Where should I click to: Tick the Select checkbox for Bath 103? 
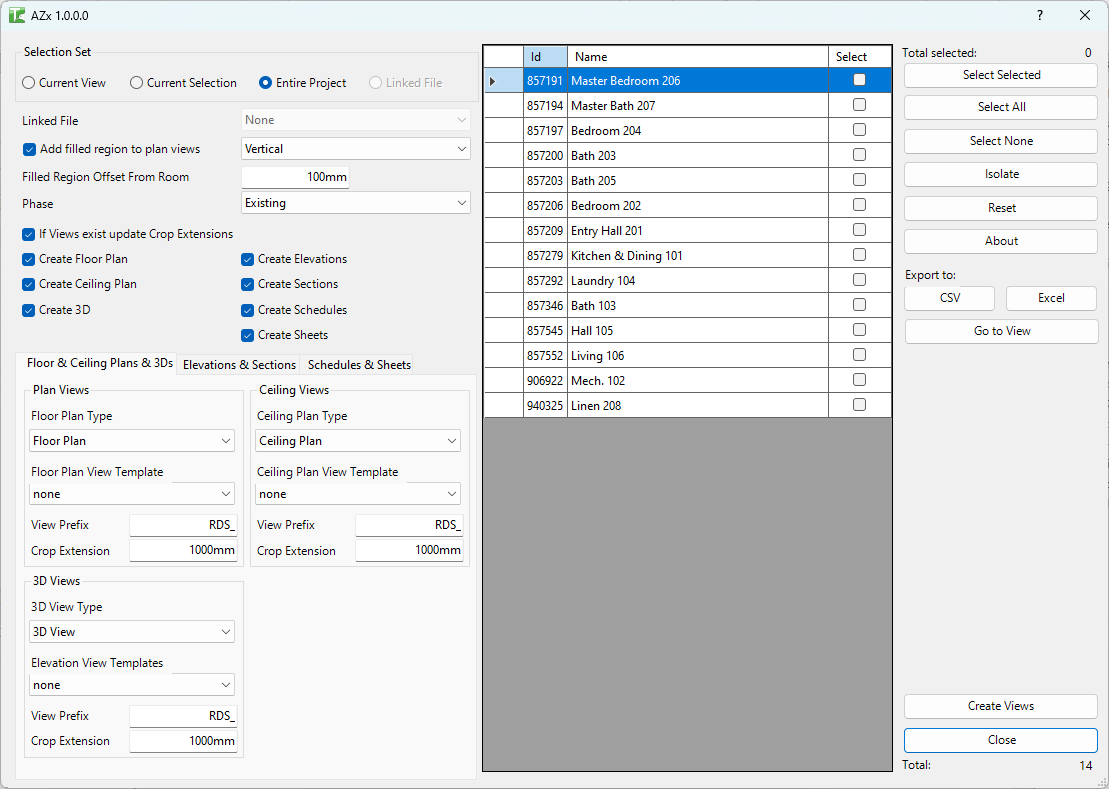(859, 305)
